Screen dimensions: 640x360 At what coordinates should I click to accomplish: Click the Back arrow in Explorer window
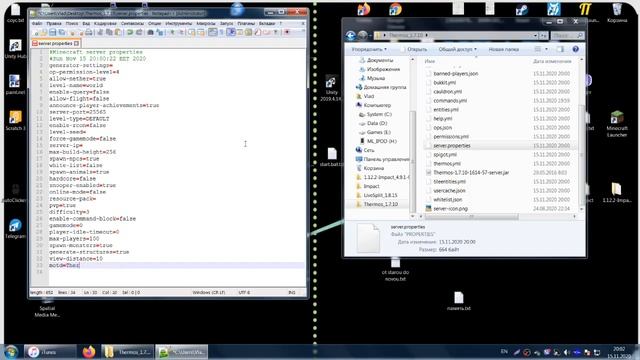coord(351,36)
